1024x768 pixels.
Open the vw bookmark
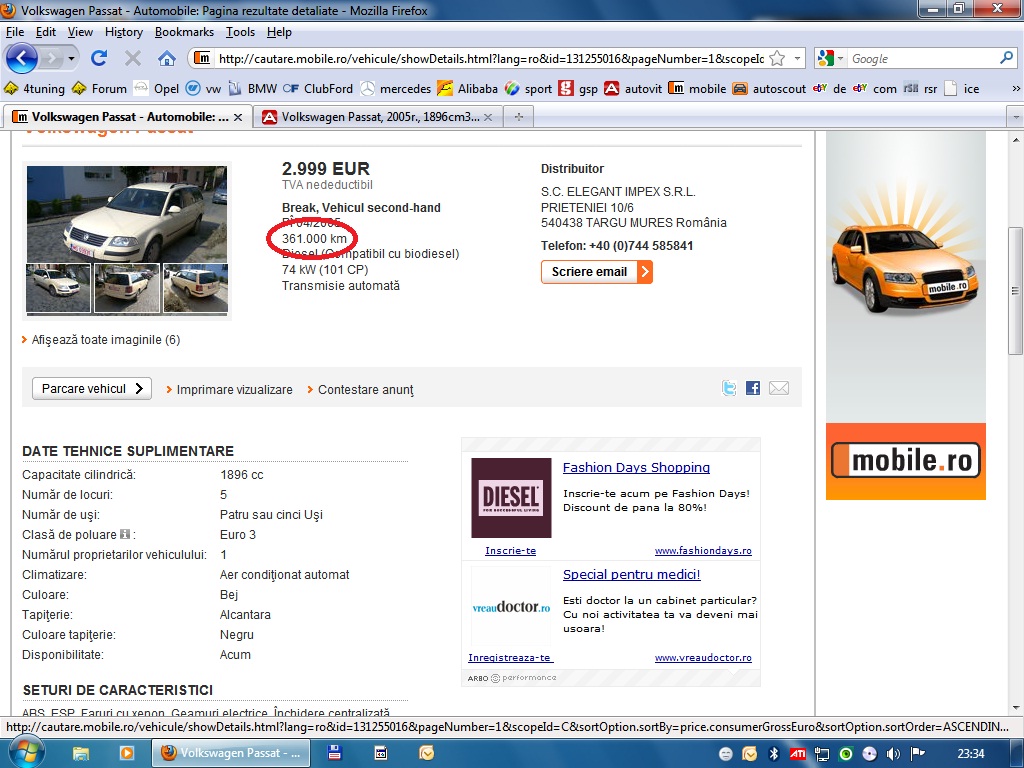(204, 89)
